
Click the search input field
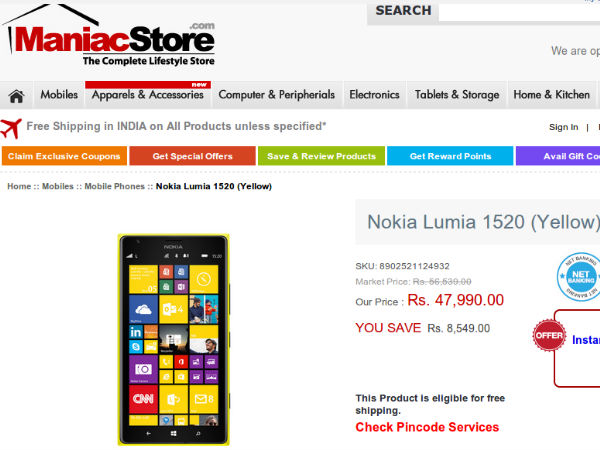pyautogui.click(x=519, y=13)
